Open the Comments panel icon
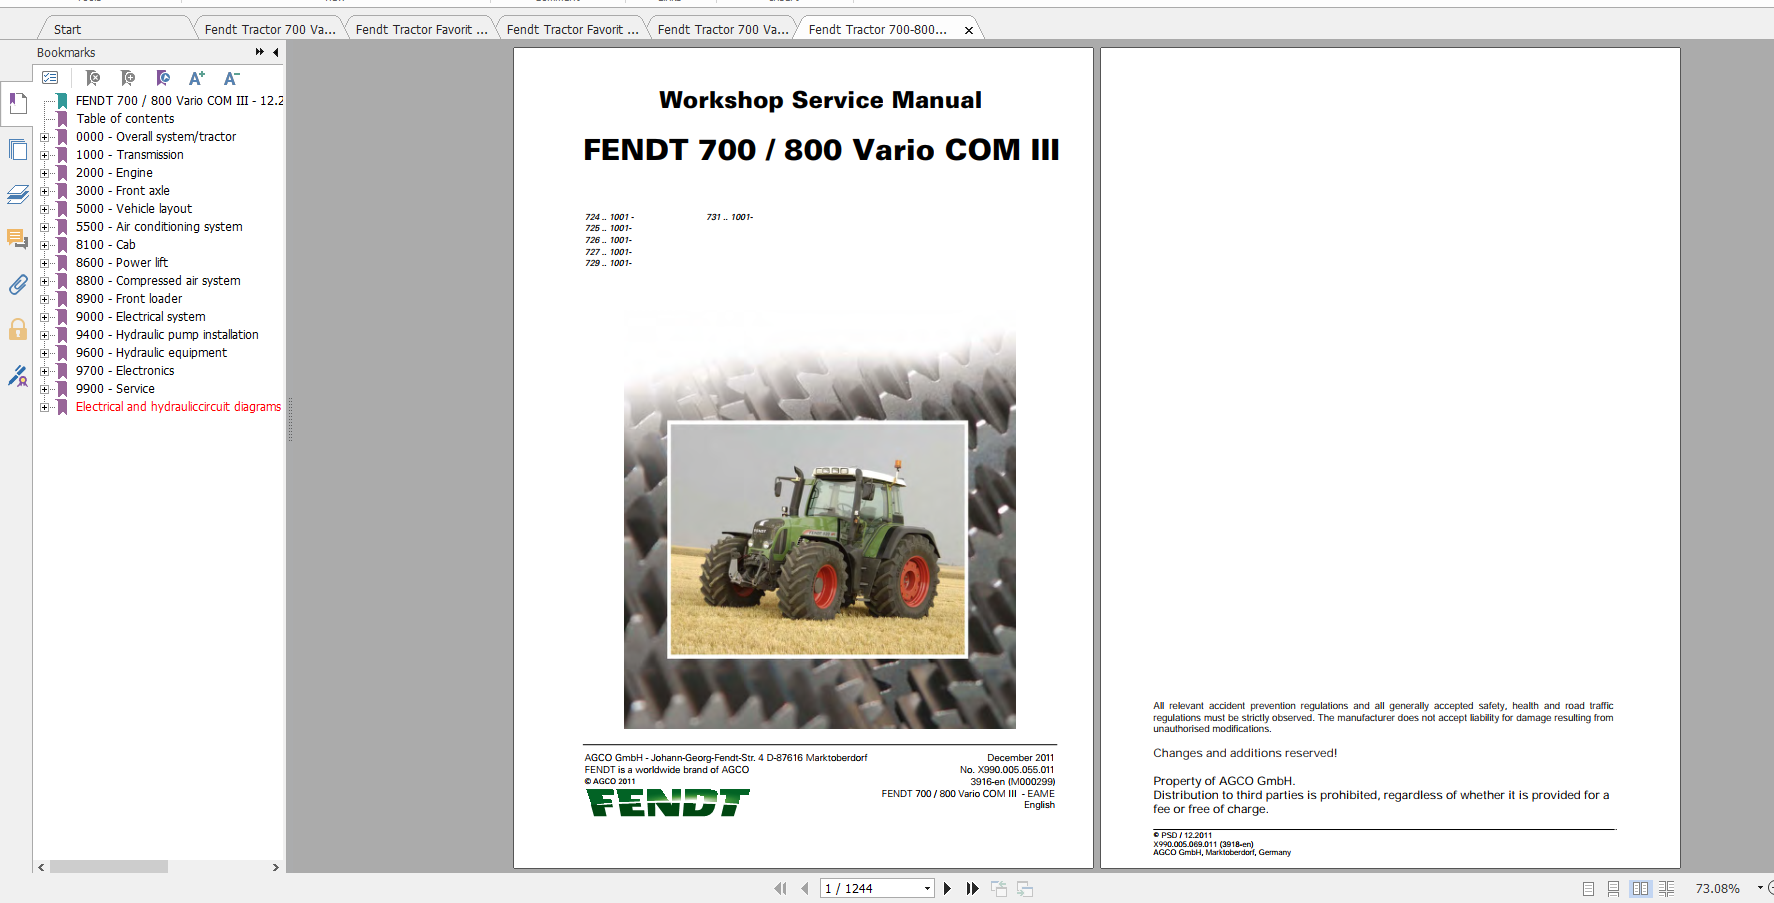 (17, 239)
